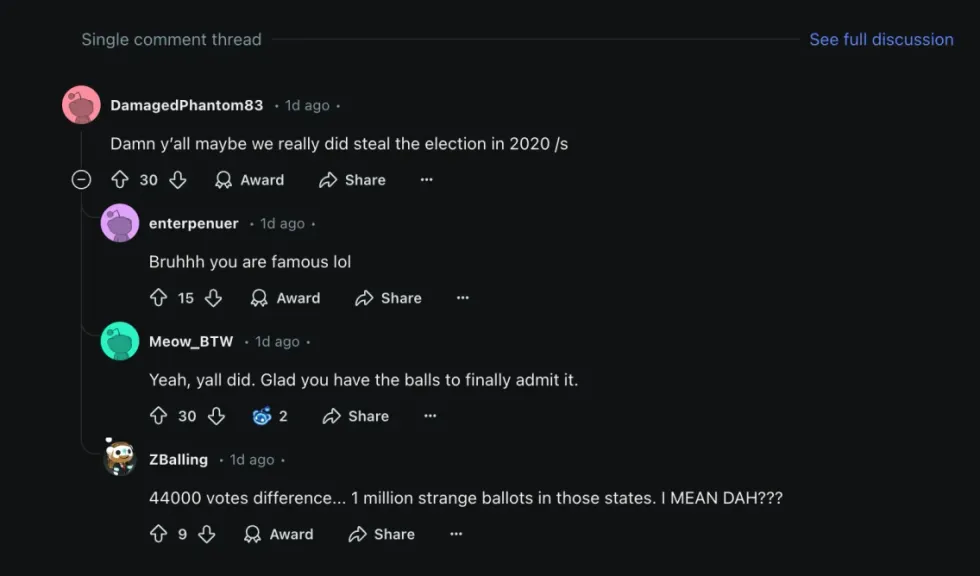Open more options on DamagedPhantom83's comment
Image resolution: width=980 pixels, height=576 pixels.
[427, 180]
